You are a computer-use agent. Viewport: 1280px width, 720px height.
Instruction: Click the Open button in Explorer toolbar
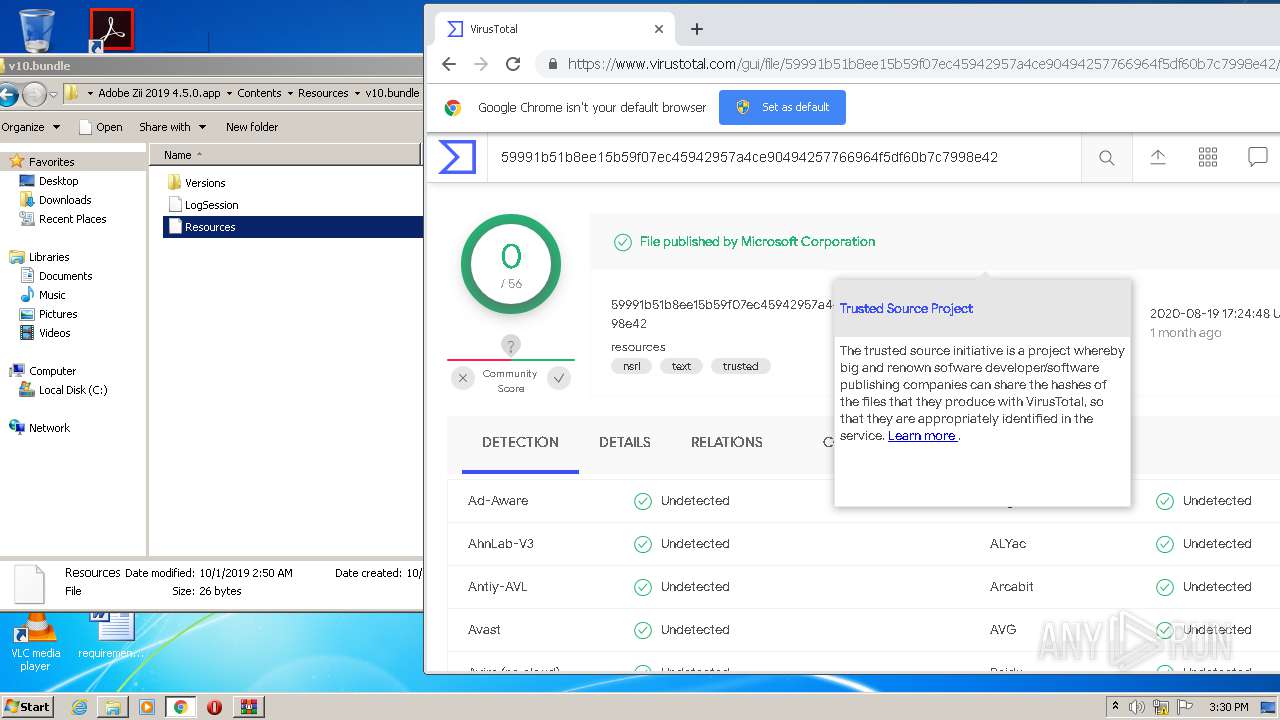click(100, 127)
